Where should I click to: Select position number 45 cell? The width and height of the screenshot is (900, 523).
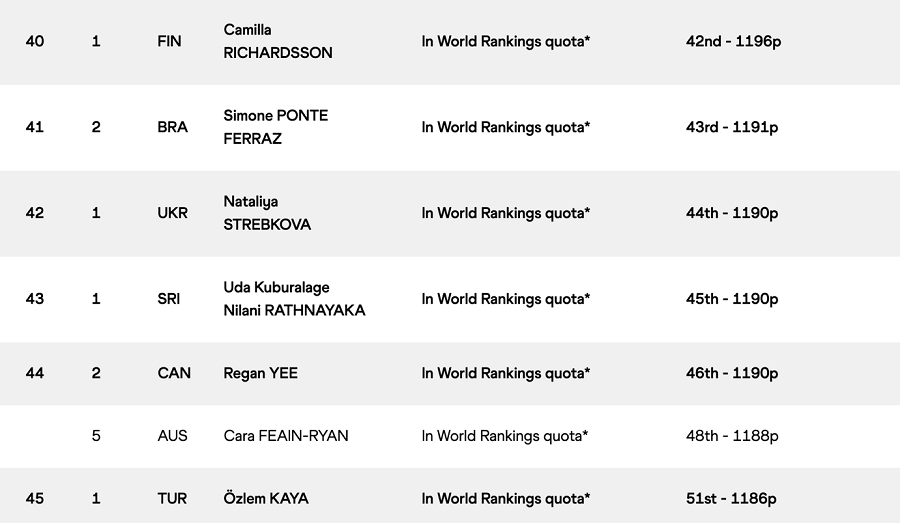pyautogui.click(x=34, y=498)
